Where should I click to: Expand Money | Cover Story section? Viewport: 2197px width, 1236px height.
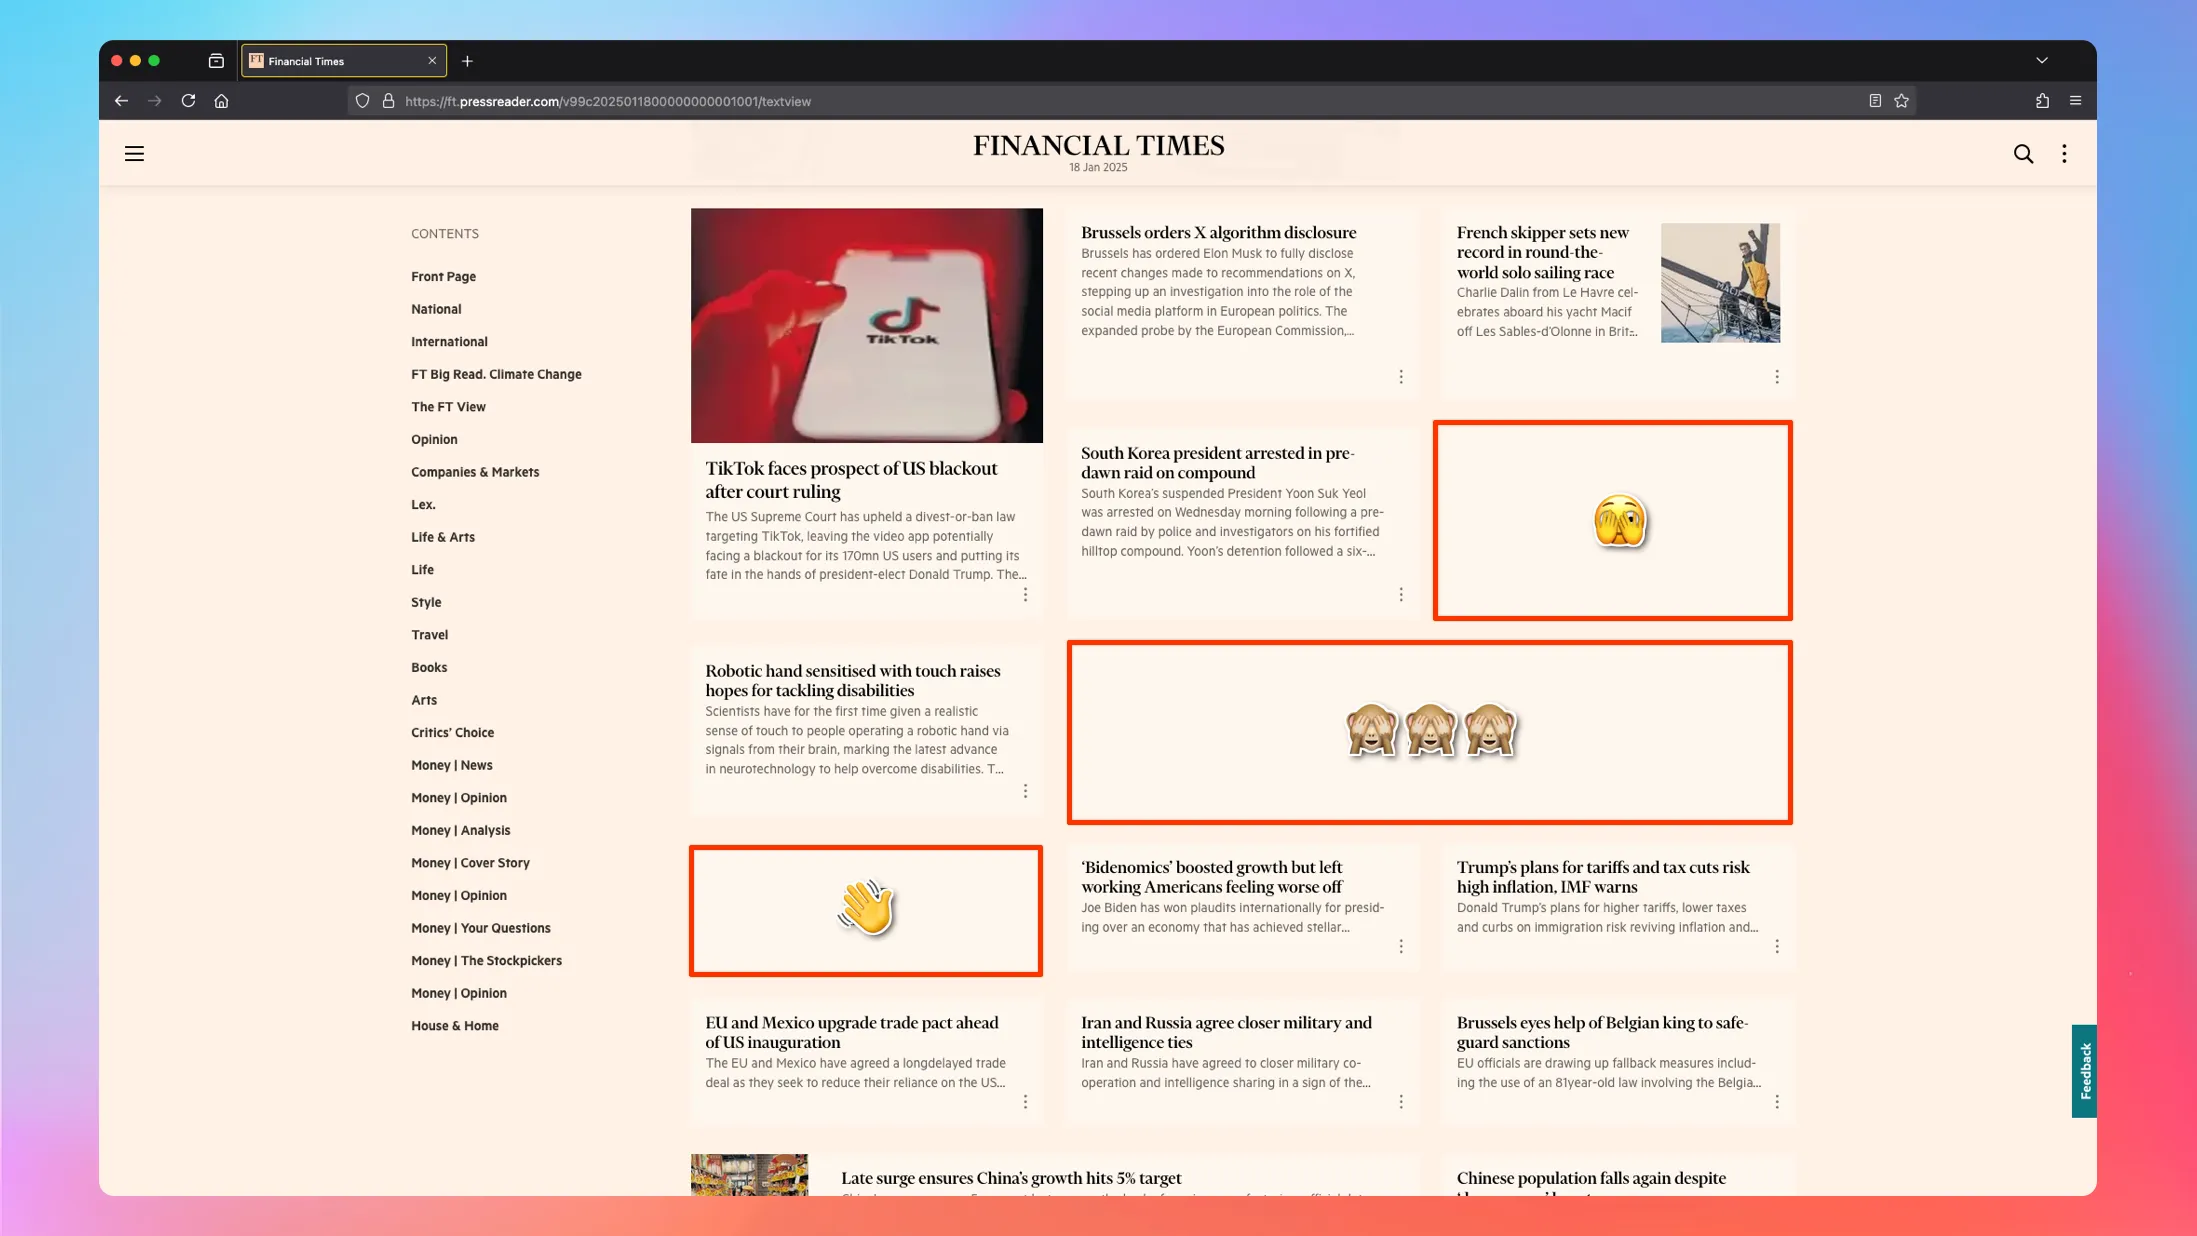[471, 862]
